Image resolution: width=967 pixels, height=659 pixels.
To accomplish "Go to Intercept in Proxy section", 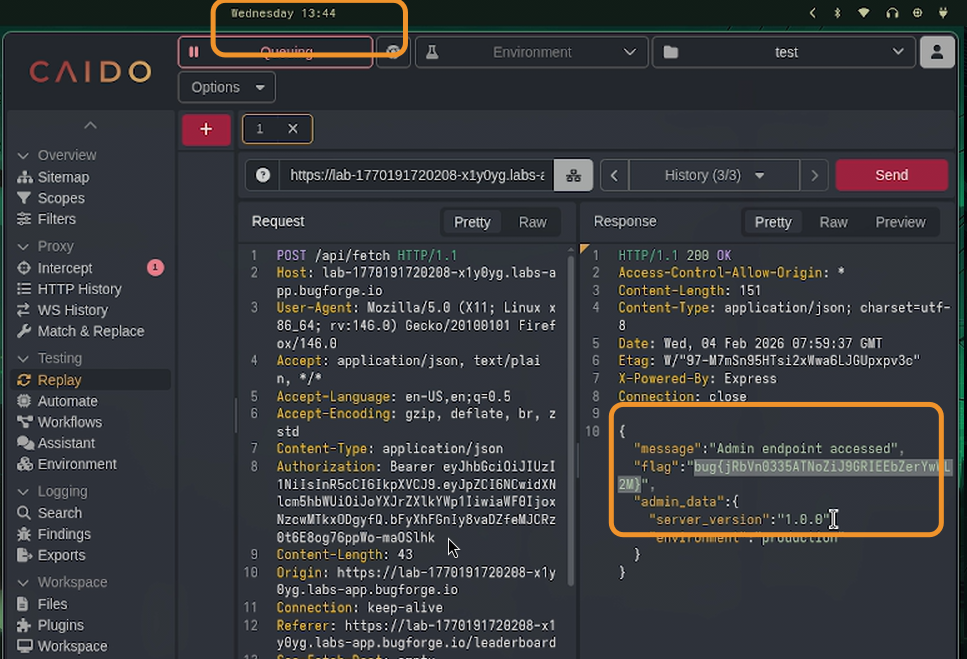I will tap(64, 268).
